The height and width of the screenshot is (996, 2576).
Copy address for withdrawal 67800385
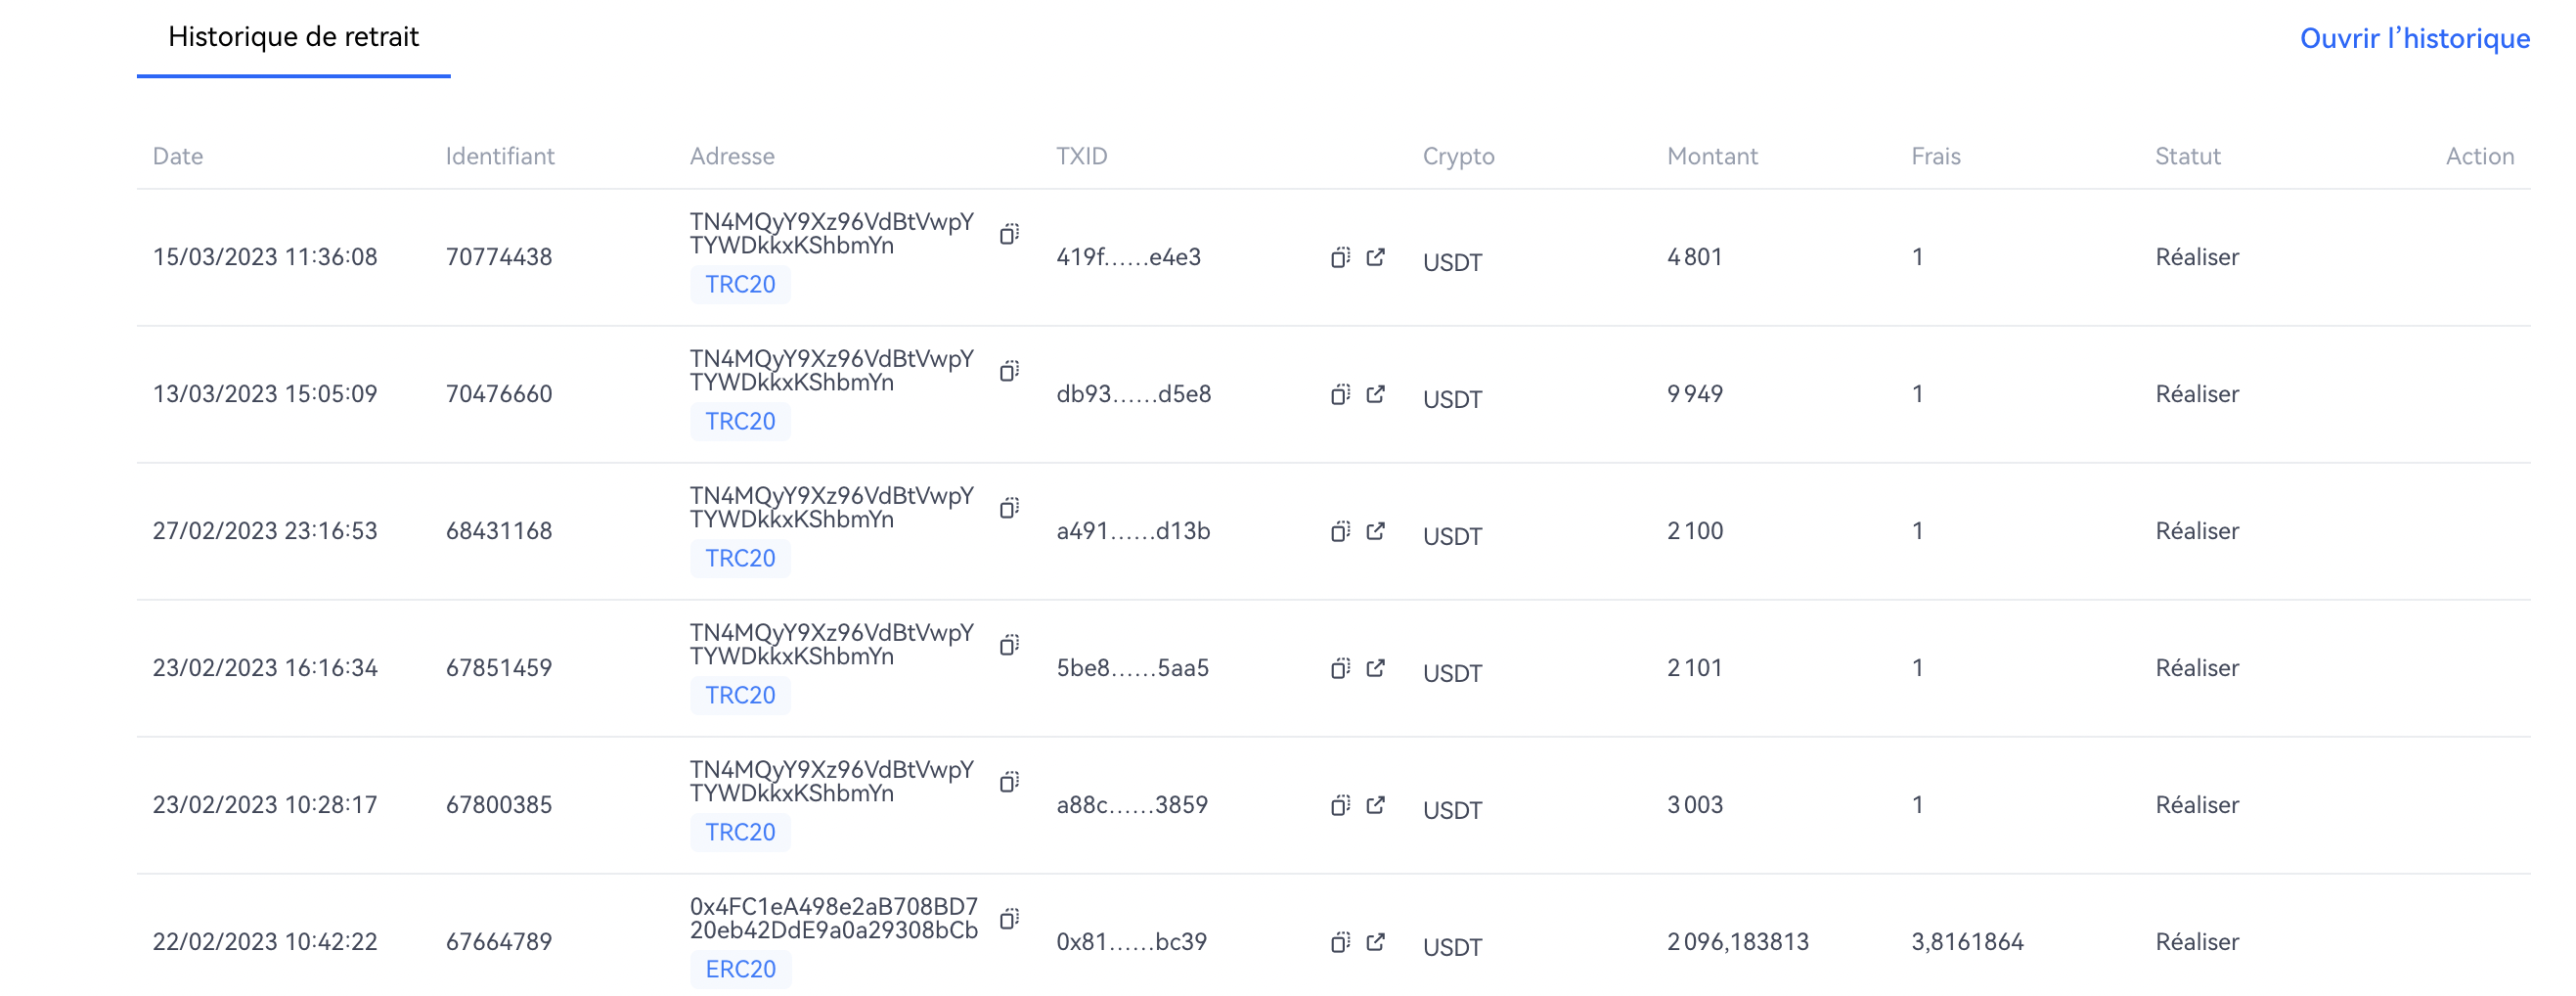pos(1009,782)
